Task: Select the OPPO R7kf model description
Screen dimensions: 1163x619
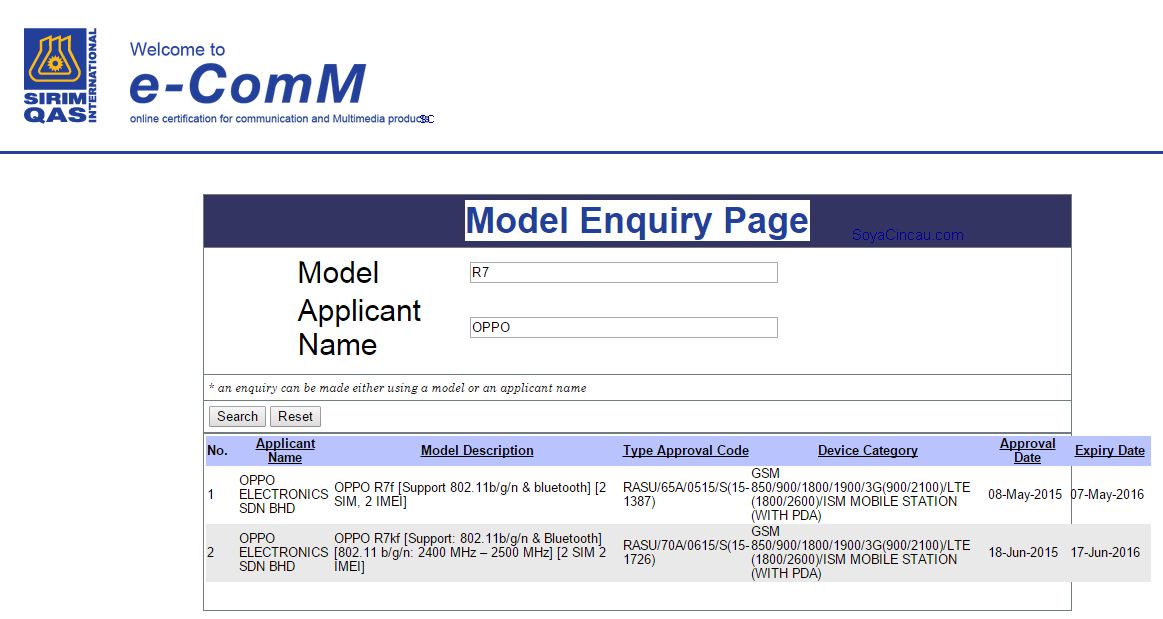Action: point(470,552)
